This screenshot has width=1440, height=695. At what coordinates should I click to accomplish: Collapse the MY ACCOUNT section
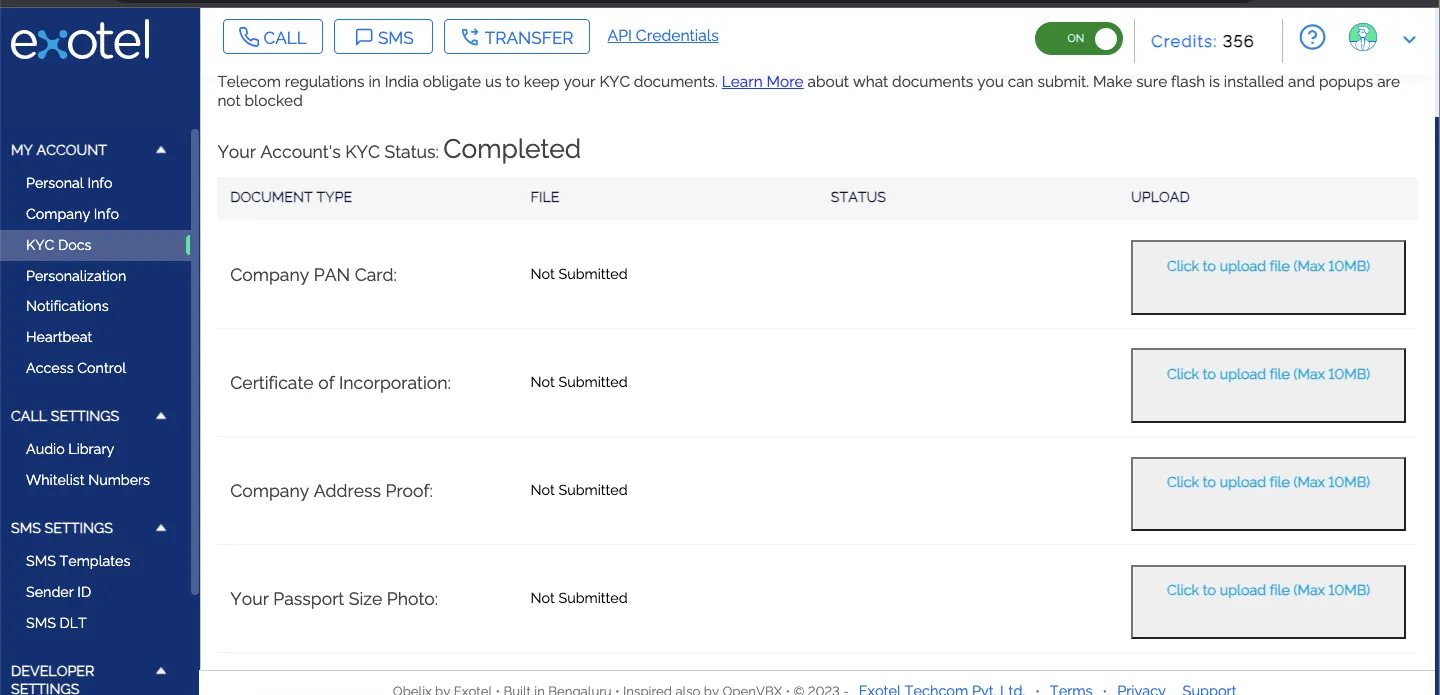[161, 150]
